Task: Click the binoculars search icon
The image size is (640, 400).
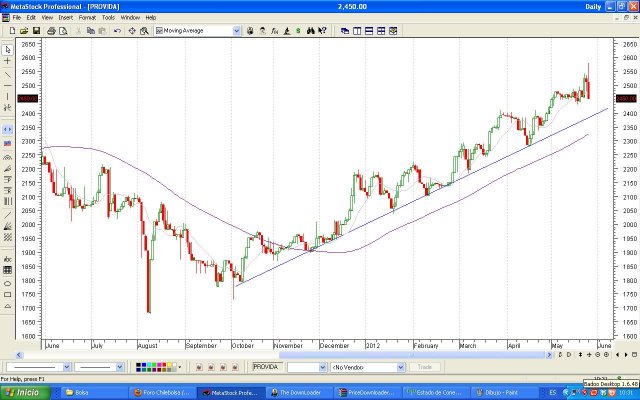Action: pyautogui.click(x=311, y=31)
